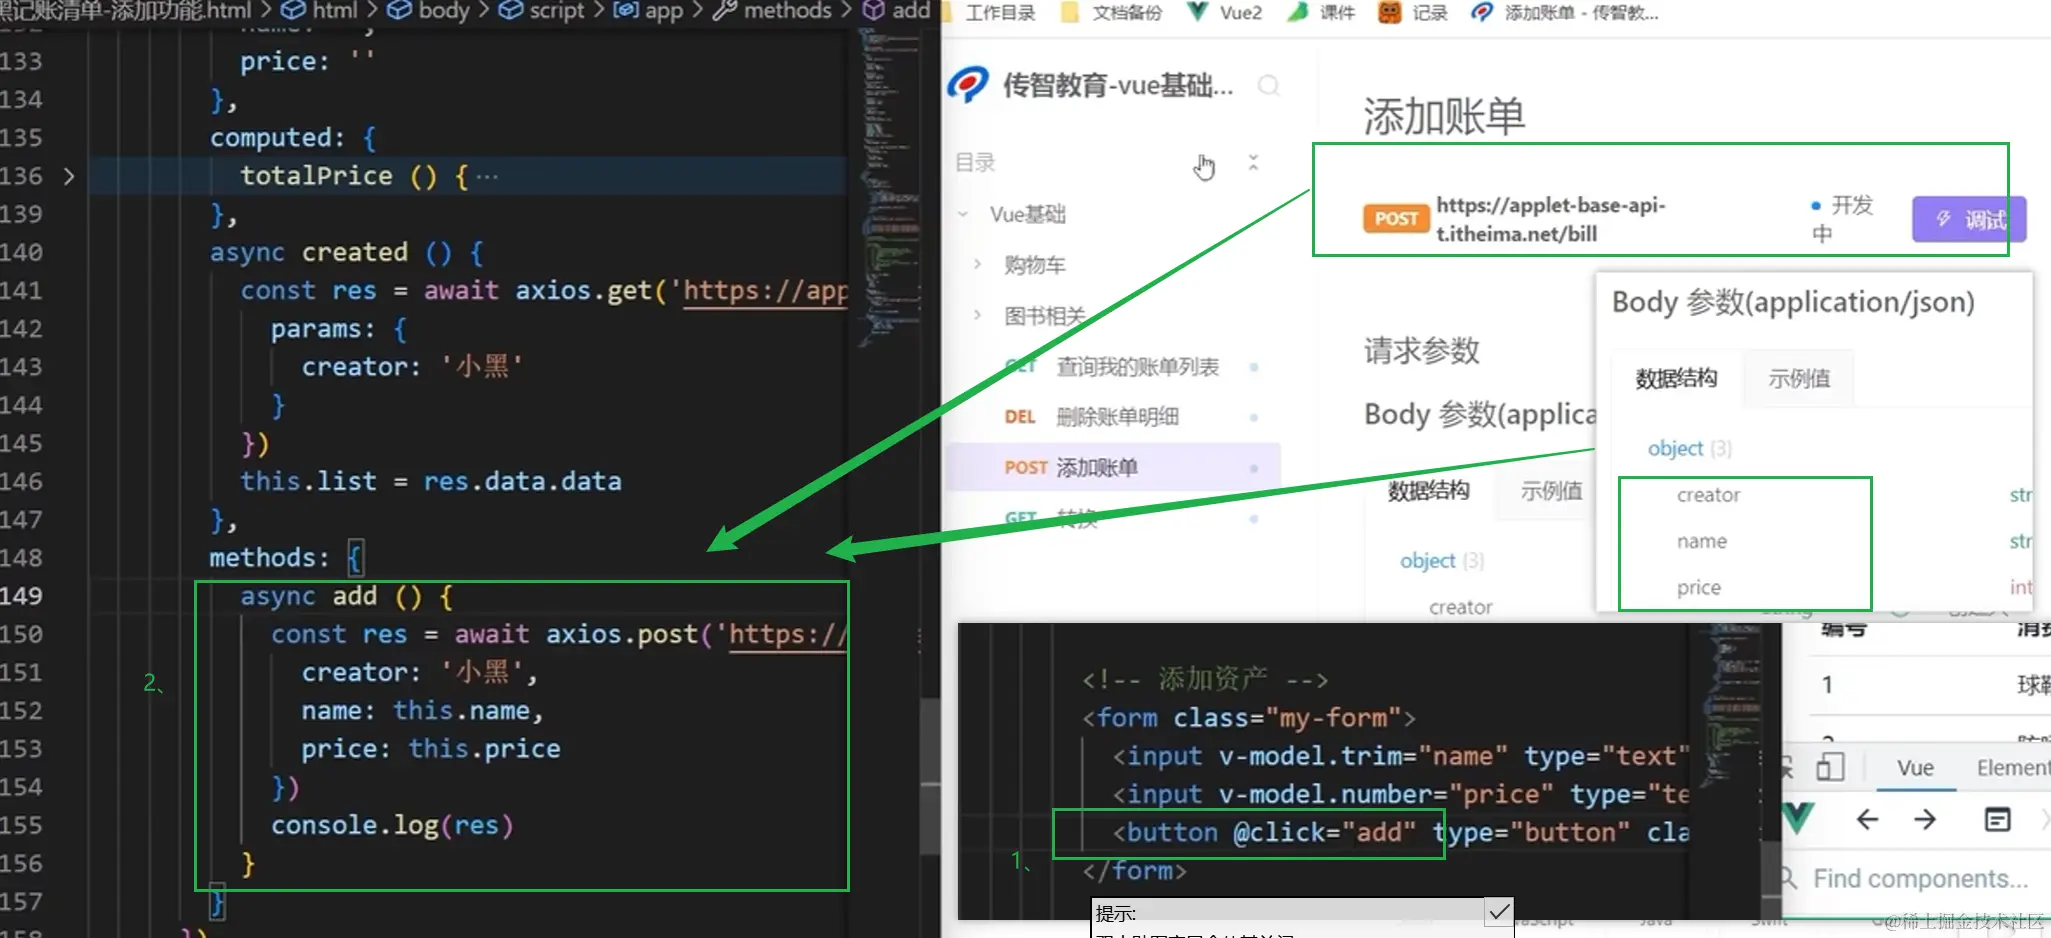Click the Find components search field
Screen dimensions: 2051x938
(x=1921, y=878)
